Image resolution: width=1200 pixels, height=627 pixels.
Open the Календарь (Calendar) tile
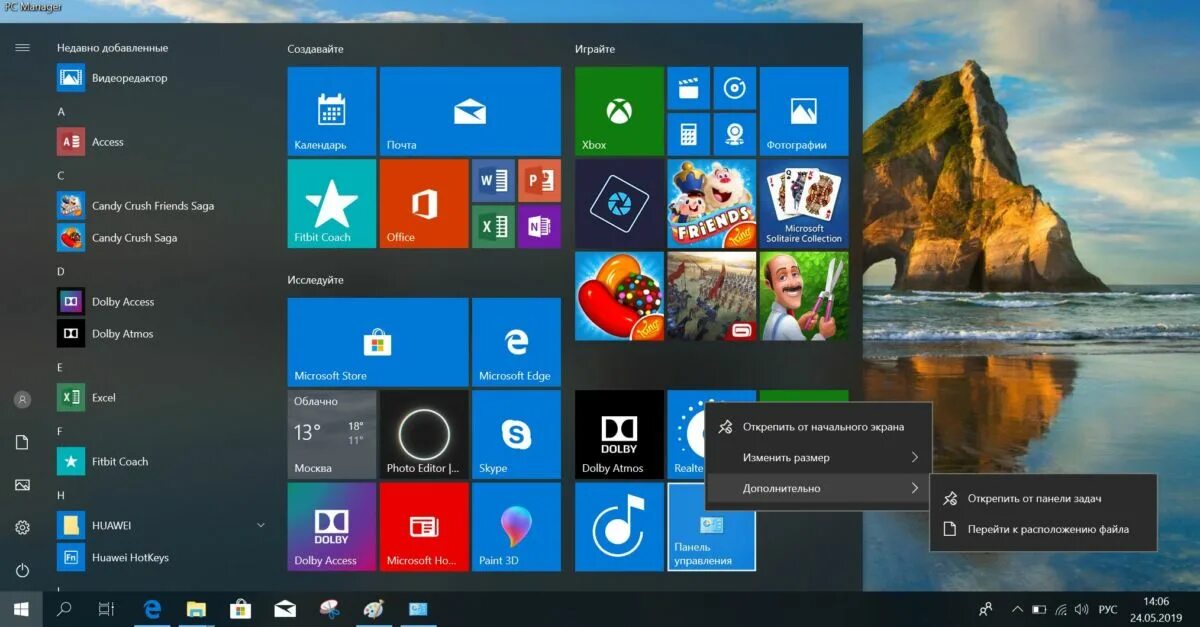click(x=330, y=110)
